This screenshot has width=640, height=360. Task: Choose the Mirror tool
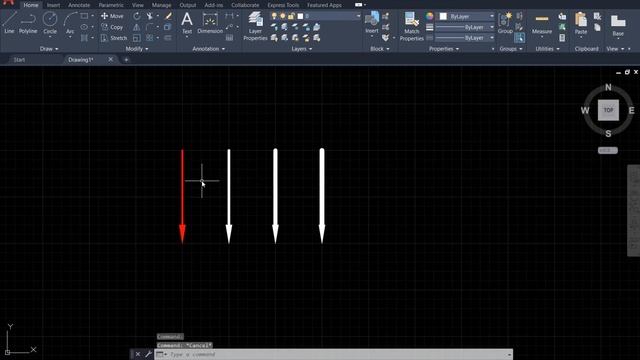[137, 27]
